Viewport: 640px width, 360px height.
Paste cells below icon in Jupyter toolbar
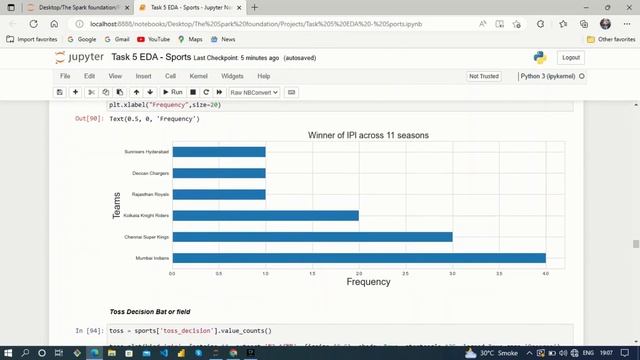click(x=120, y=92)
